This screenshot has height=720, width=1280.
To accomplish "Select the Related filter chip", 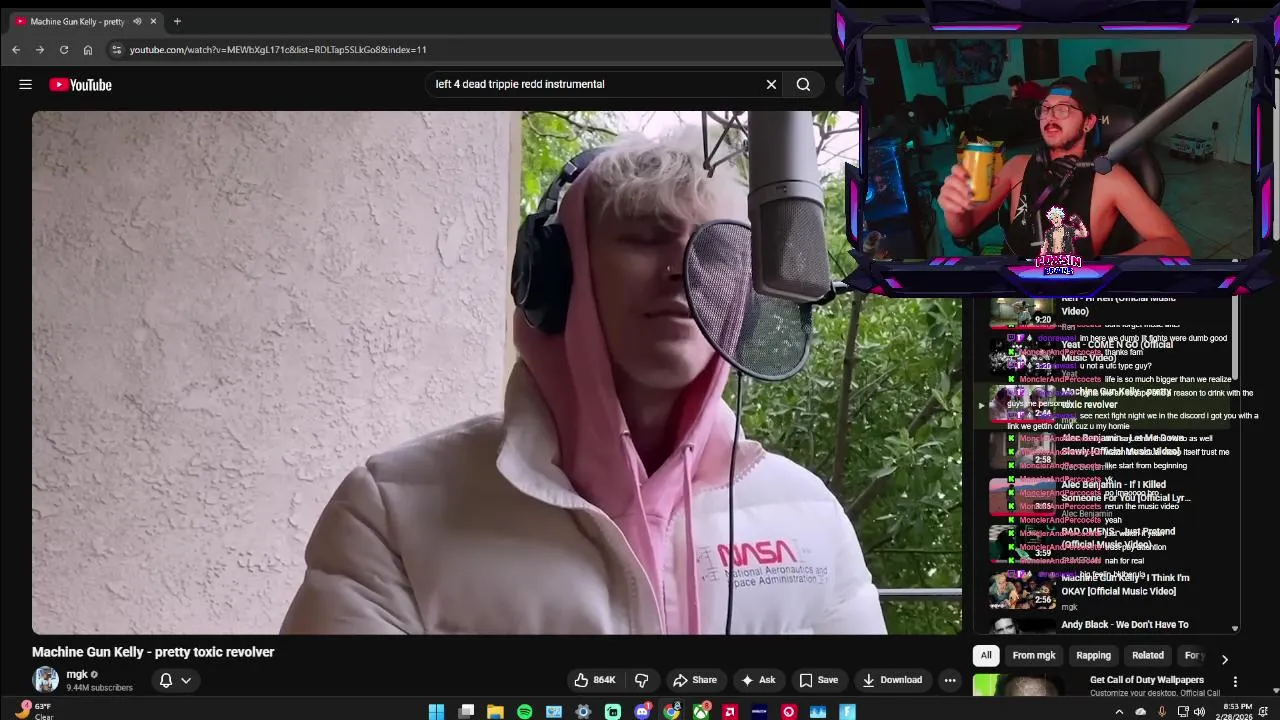I will pyautogui.click(x=1148, y=655).
